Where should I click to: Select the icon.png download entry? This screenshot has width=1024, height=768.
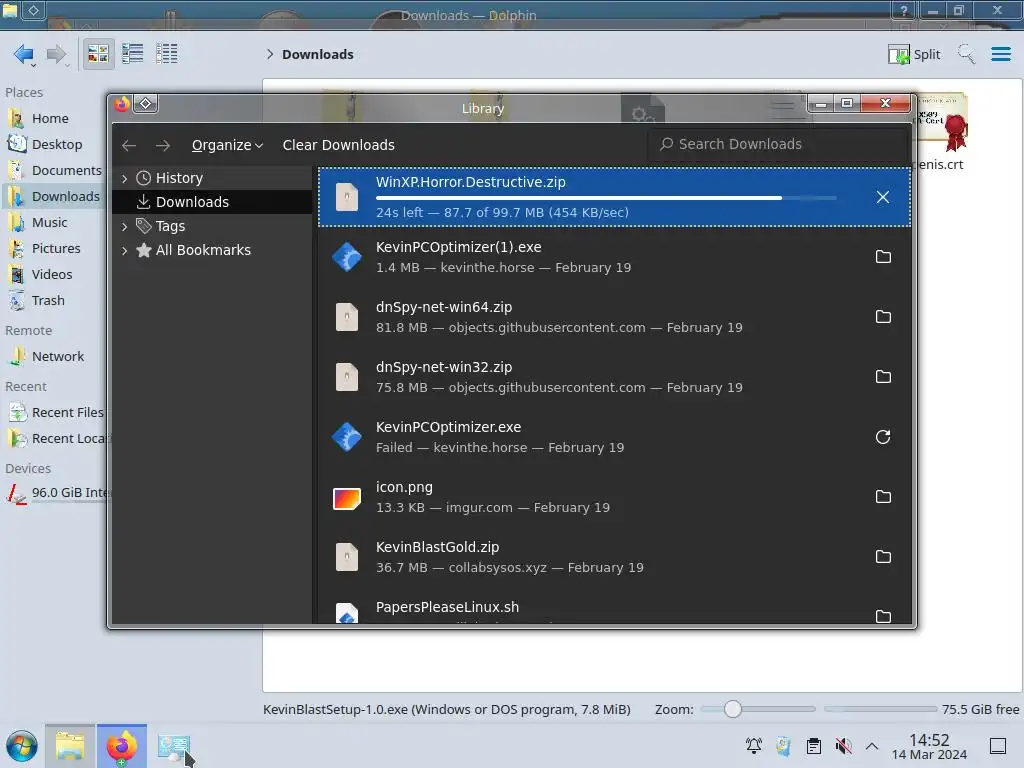click(614, 498)
